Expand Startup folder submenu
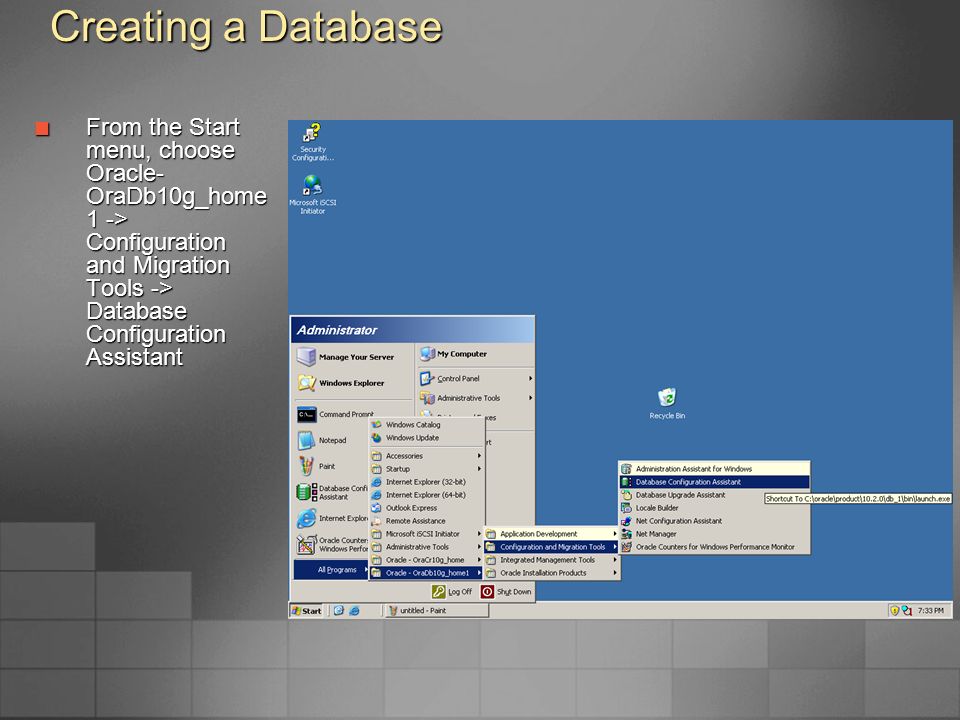 pos(427,469)
